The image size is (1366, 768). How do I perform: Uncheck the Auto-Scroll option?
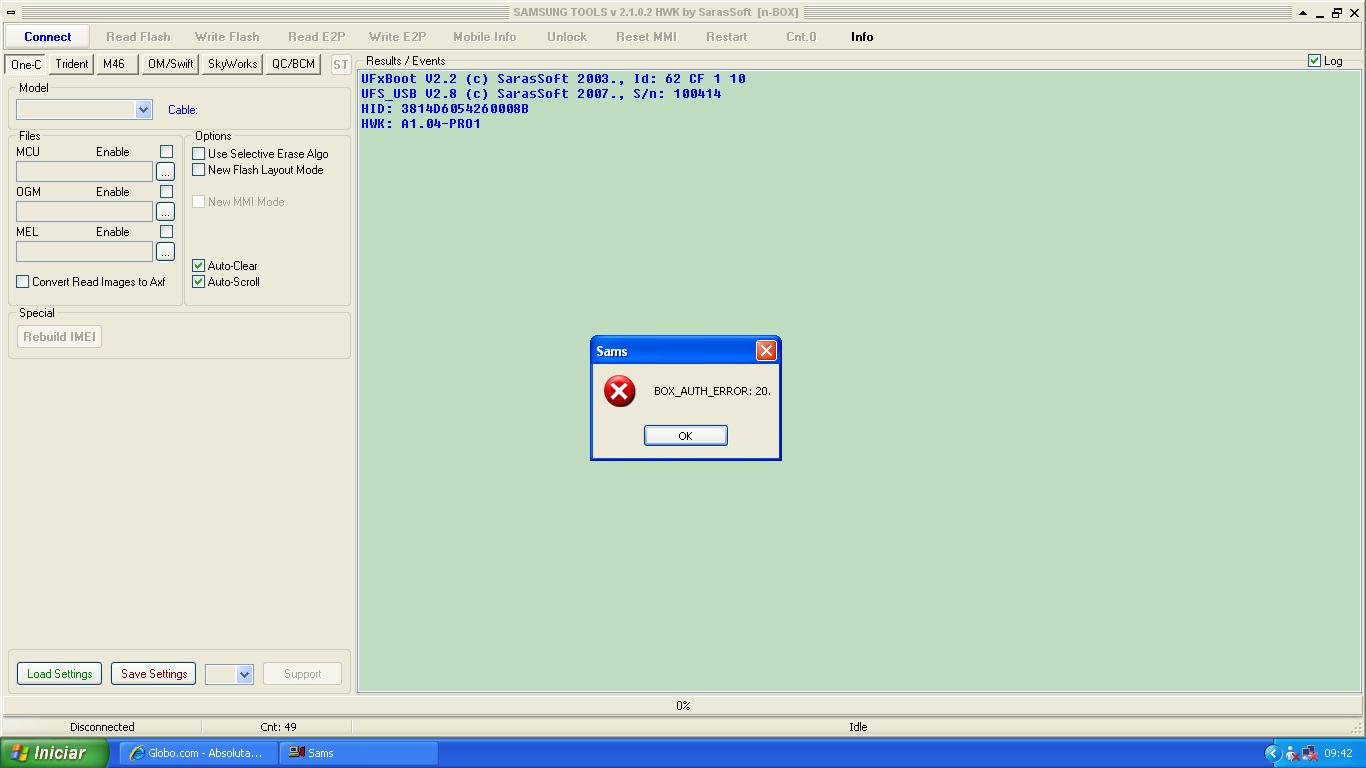coord(198,282)
